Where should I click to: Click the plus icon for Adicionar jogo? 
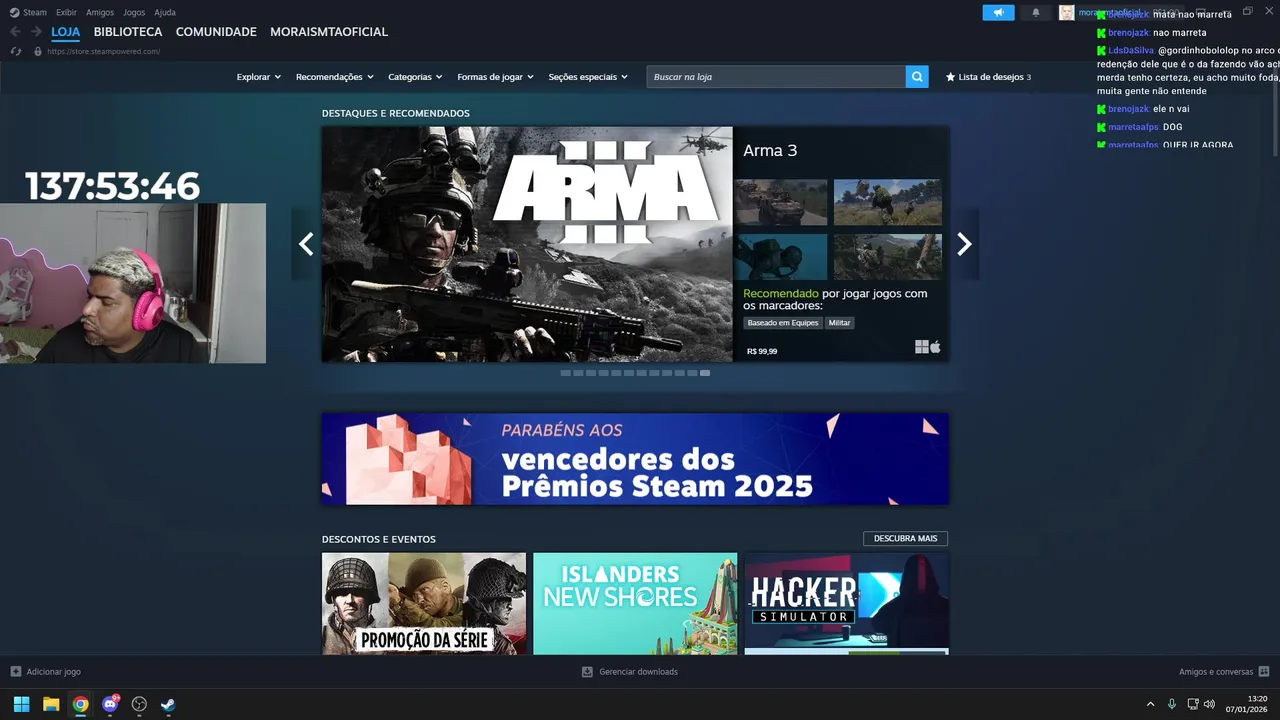click(15, 672)
